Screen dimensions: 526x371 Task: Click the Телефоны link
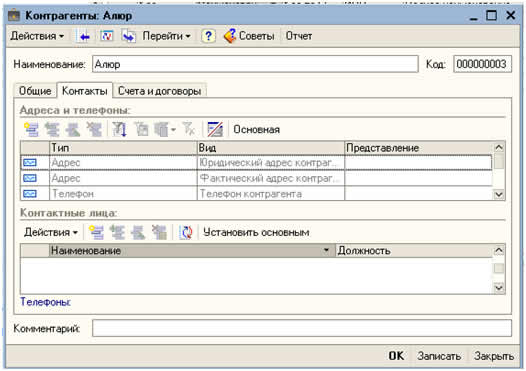pyautogui.click(x=46, y=302)
